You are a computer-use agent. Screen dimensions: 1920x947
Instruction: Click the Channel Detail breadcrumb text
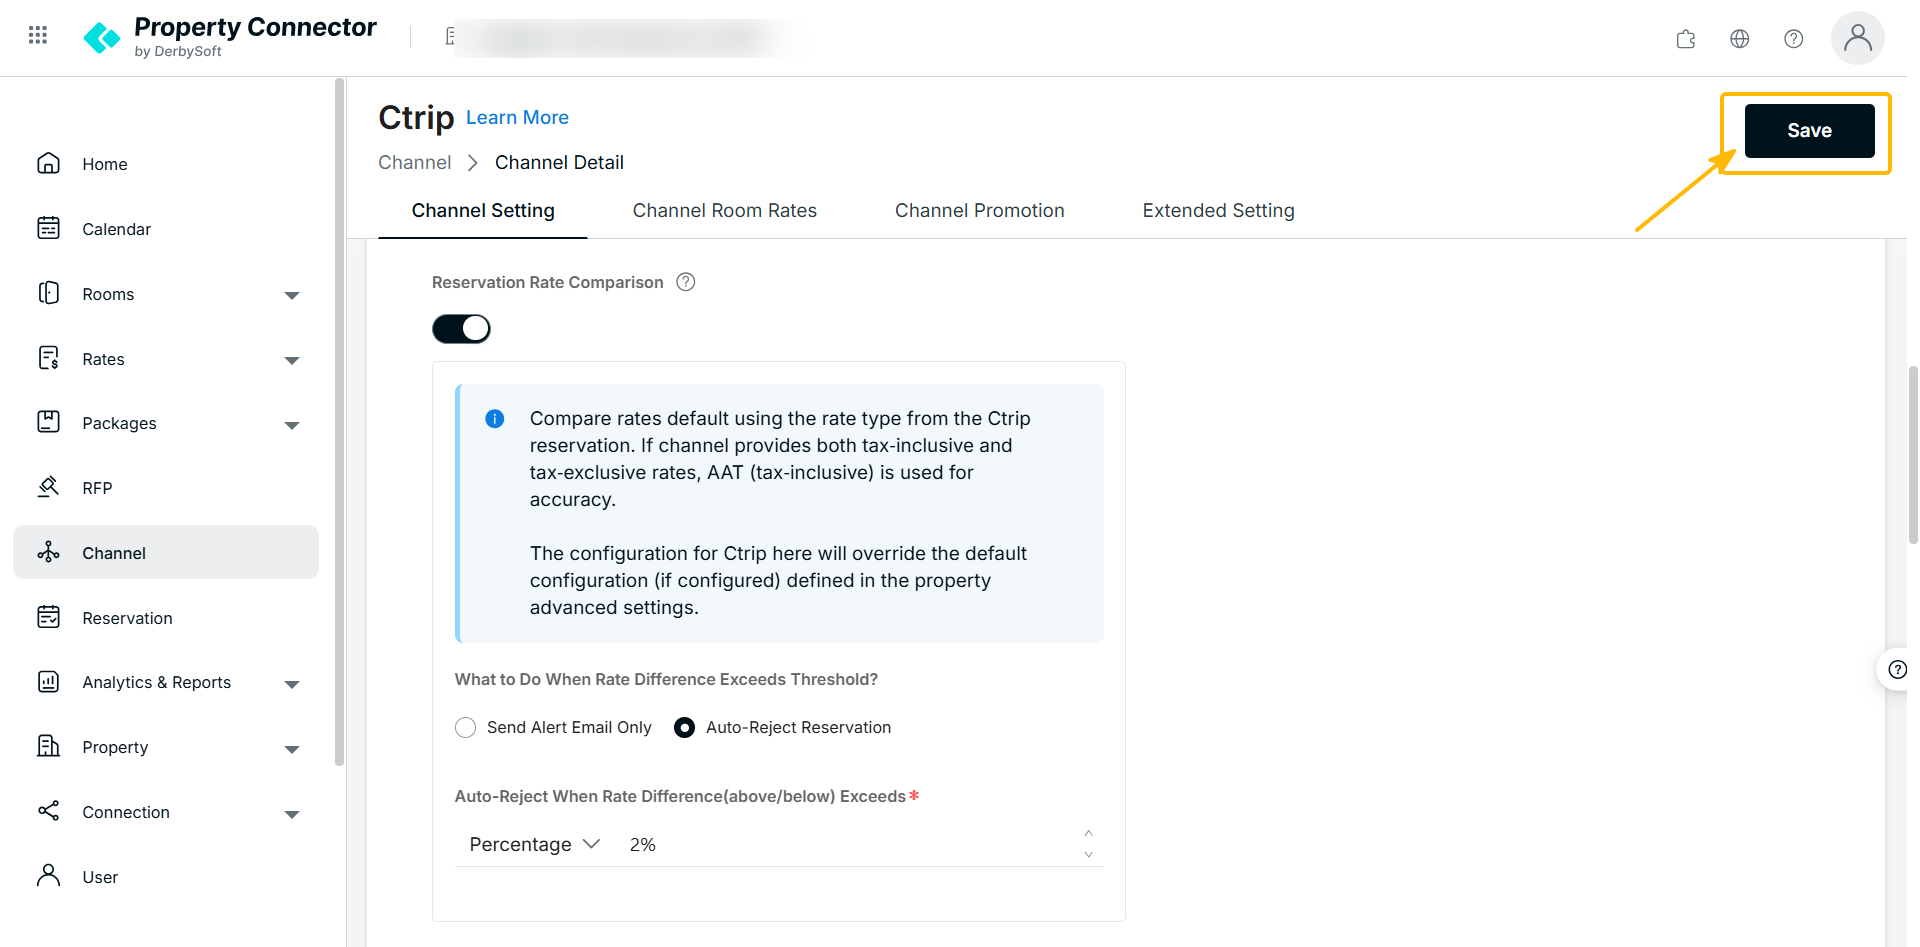click(x=559, y=163)
